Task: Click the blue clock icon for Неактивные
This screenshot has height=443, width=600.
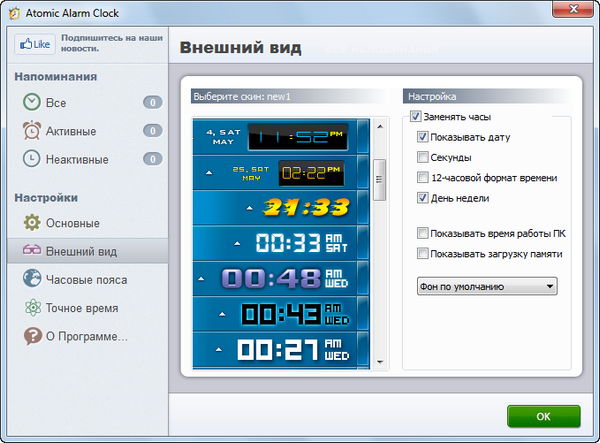Action: [31, 158]
